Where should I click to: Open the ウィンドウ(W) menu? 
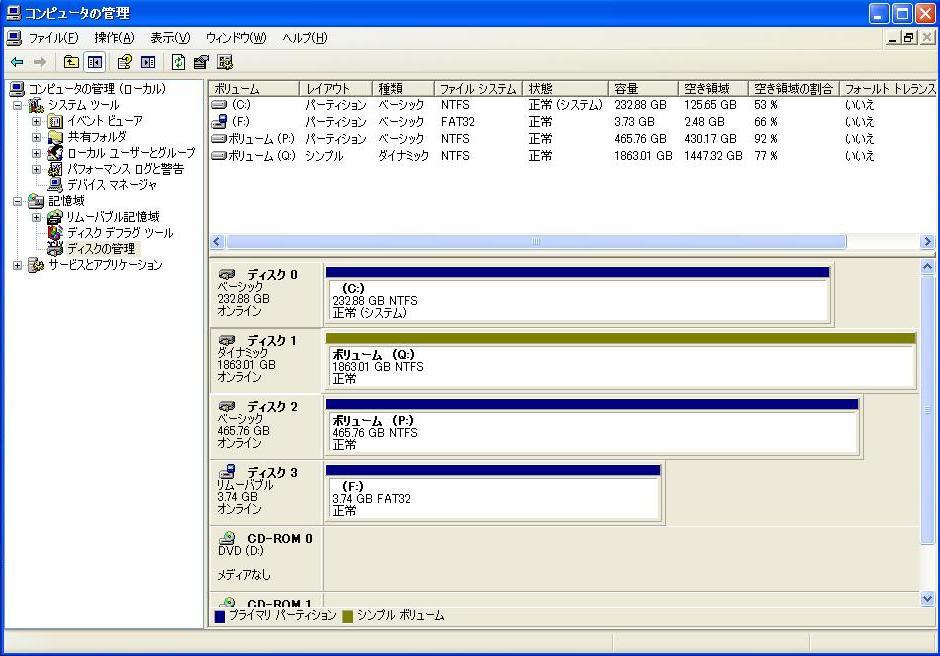point(236,38)
